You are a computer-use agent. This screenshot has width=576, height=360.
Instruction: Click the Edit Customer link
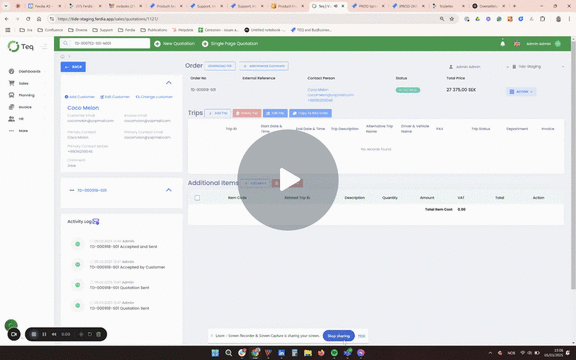115,97
